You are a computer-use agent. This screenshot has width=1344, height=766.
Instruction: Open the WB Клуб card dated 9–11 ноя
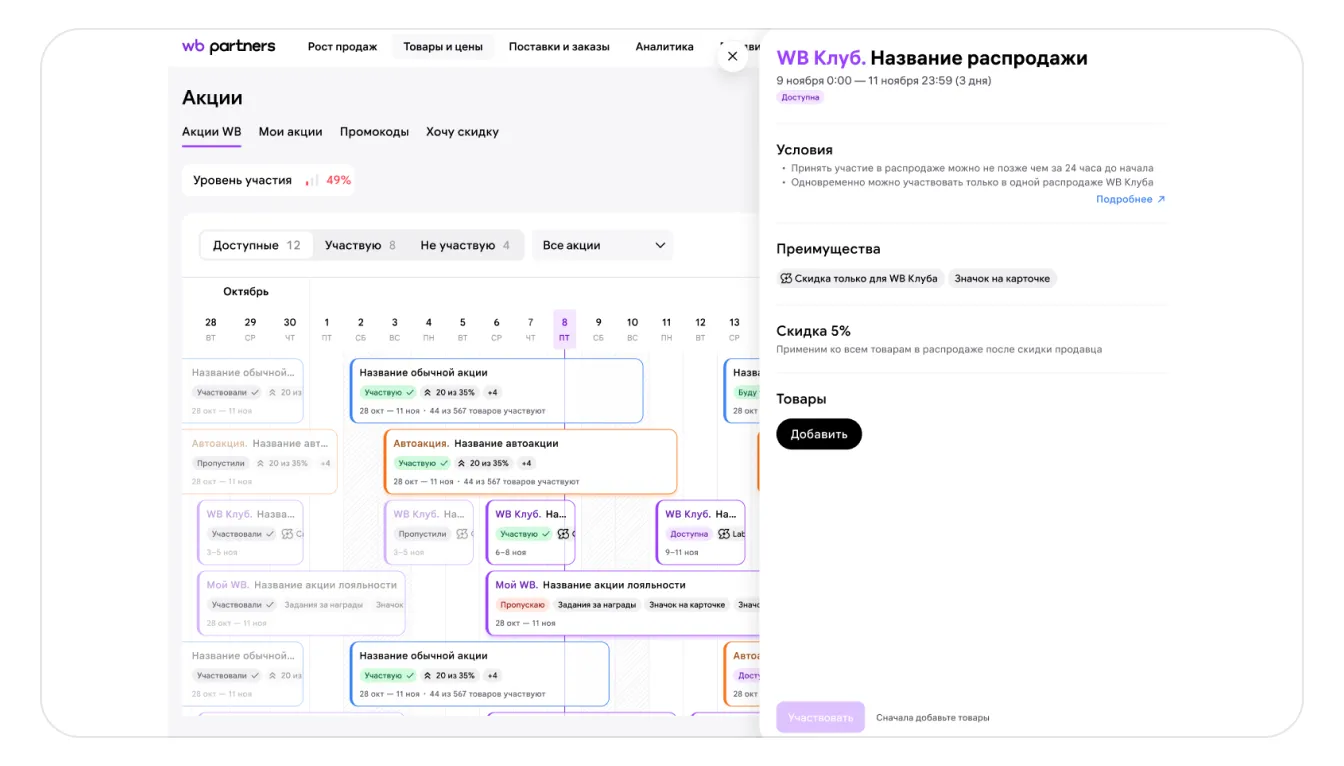[x=700, y=533]
